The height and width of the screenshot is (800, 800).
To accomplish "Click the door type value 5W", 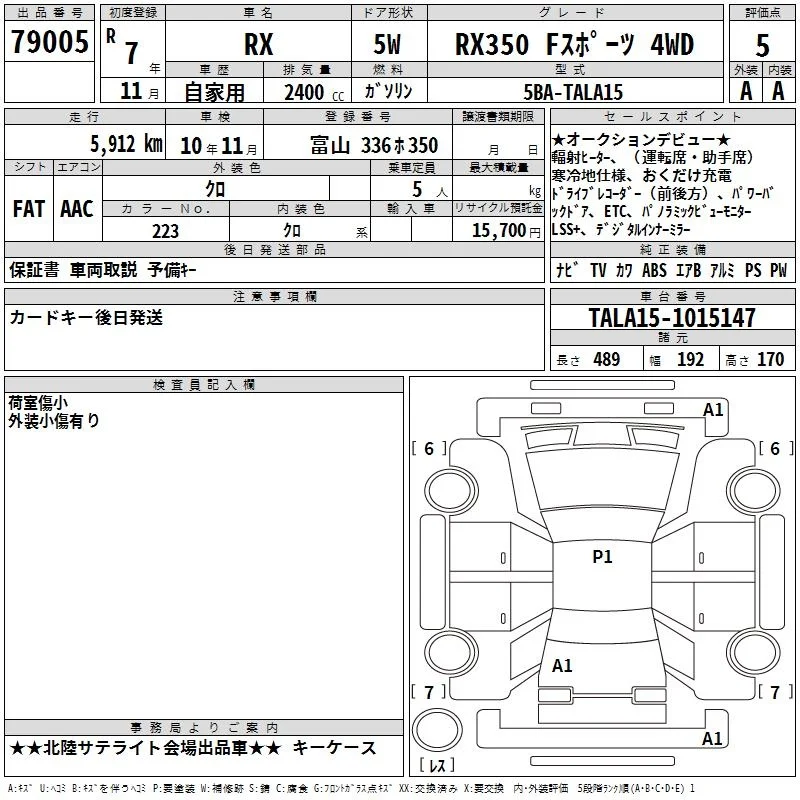I will [387, 44].
